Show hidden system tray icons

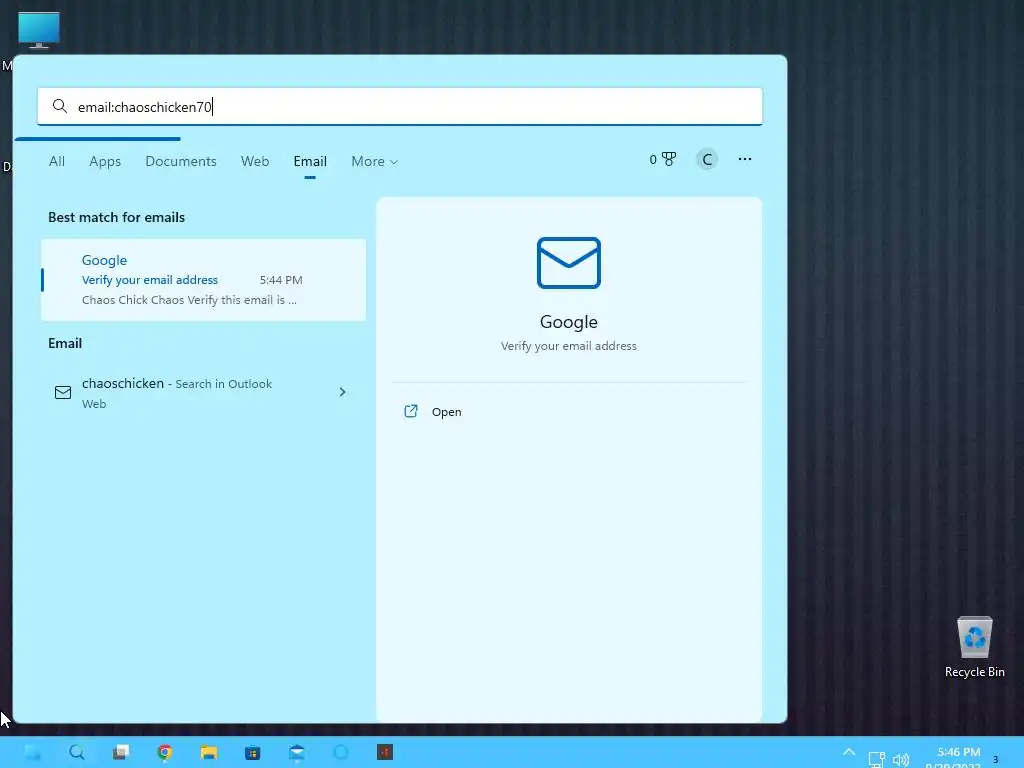(x=848, y=752)
